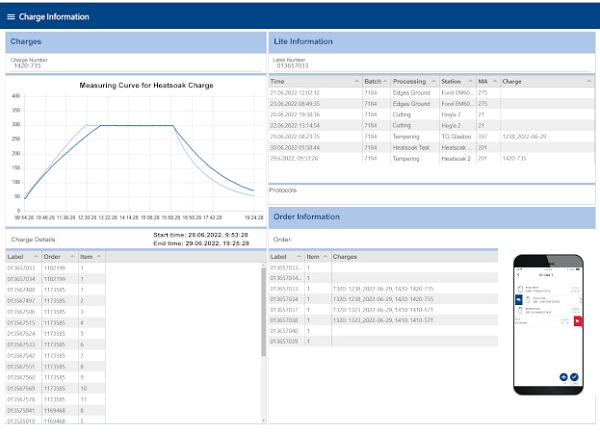Select Charge Details row with label 013657033
Viewport: 600px width, 433px height.
click(55, 268)
